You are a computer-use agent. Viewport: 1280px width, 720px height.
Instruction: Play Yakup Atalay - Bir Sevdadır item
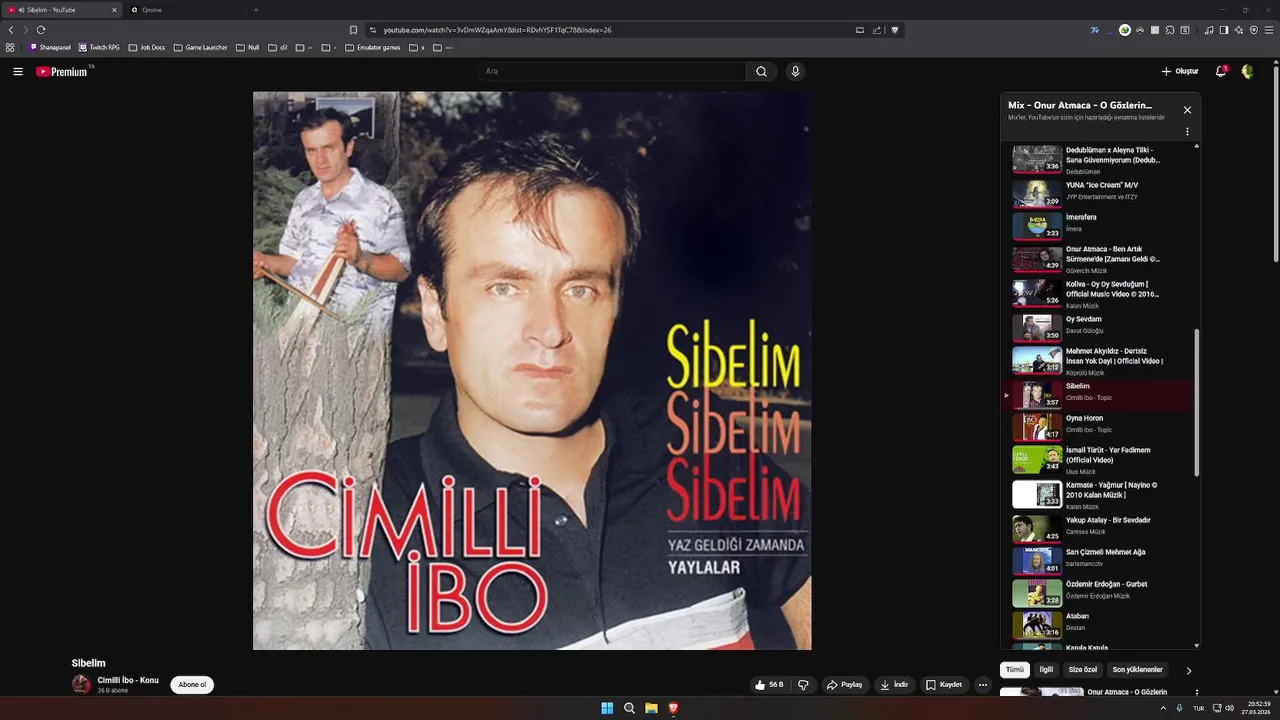coord(1098,527)
